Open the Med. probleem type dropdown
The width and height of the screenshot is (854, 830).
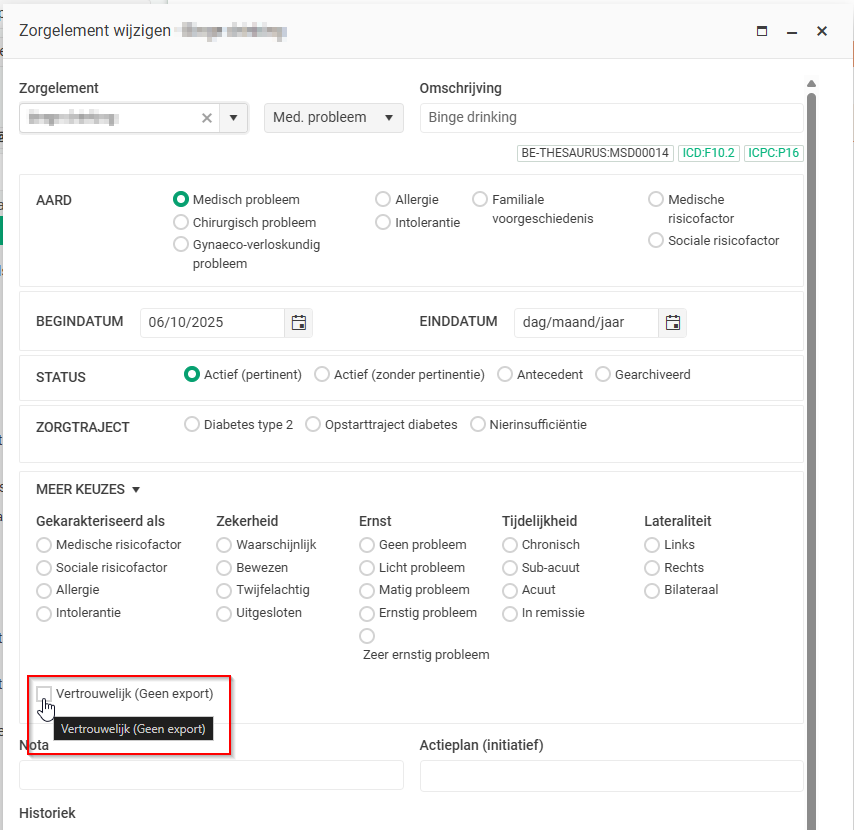[333, 118]
